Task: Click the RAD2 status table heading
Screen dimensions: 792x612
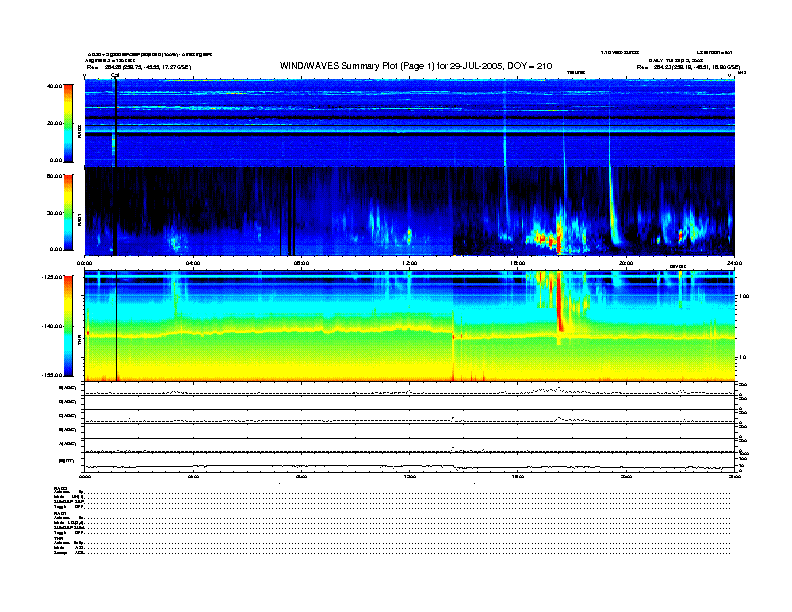Action: coord(60,488)
